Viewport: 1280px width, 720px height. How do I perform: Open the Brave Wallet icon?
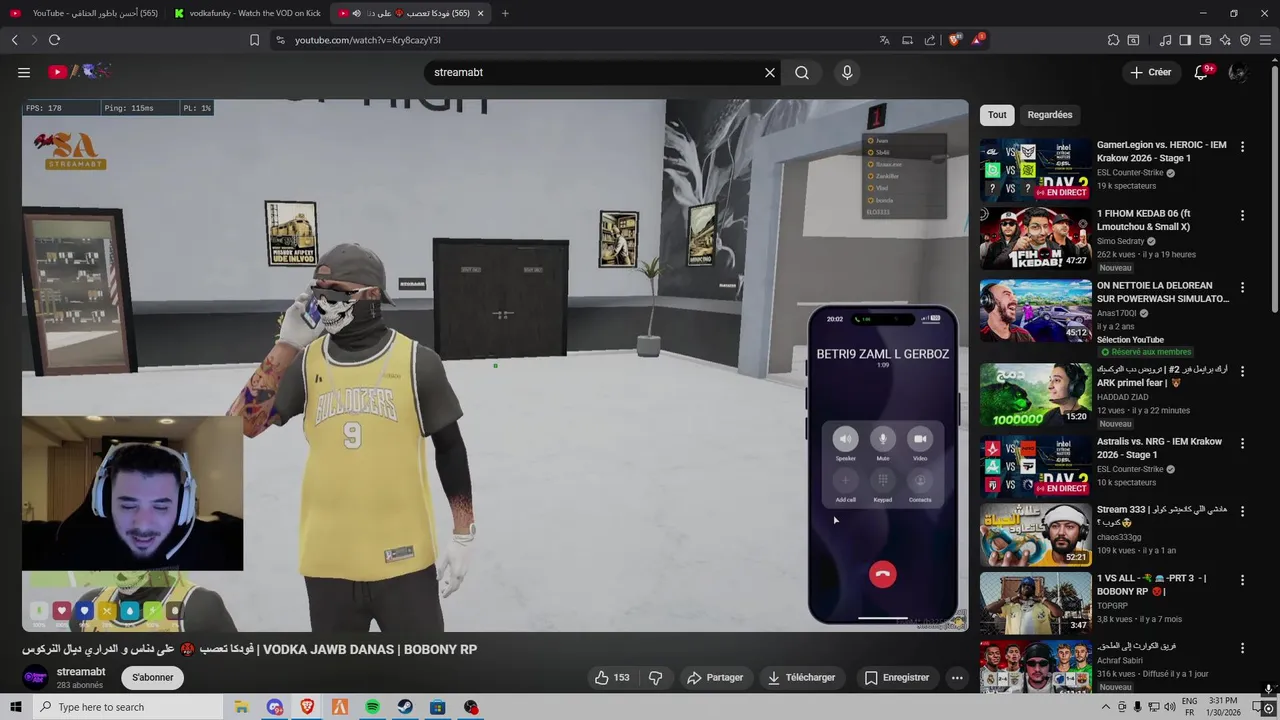[x=1205, y=40]
